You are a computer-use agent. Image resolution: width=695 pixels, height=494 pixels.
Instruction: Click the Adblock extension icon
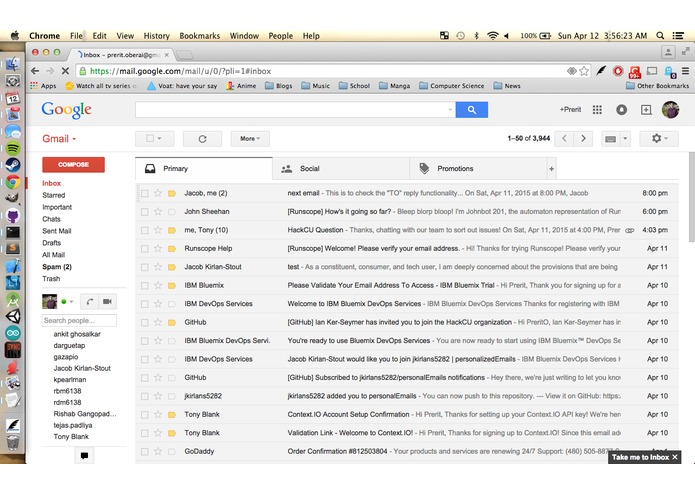(x=618, y=71)
